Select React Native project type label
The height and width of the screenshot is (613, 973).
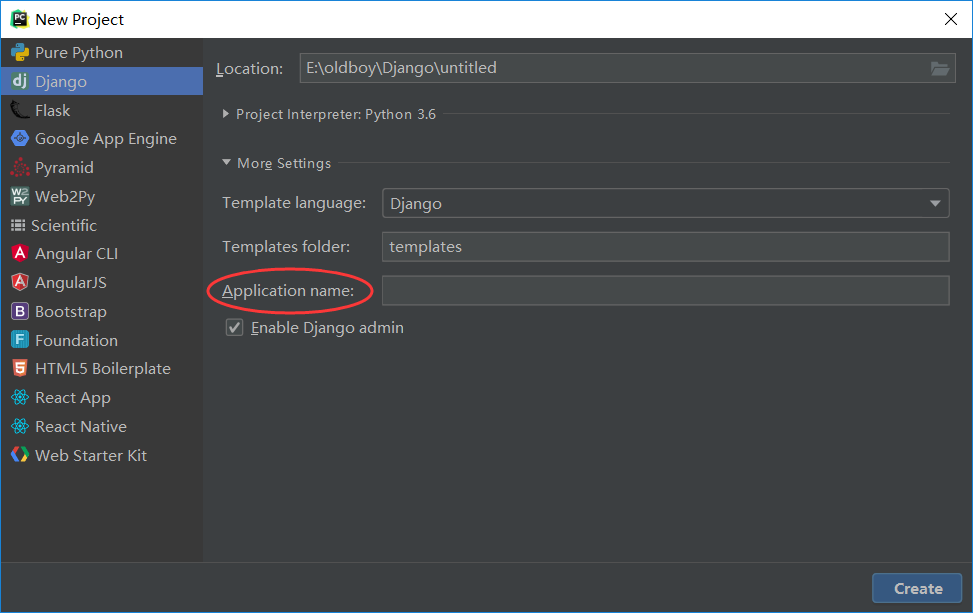81,427
